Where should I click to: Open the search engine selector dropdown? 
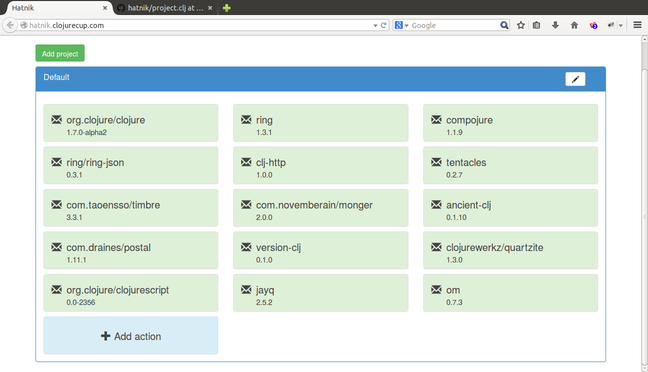tap(401, 25)
